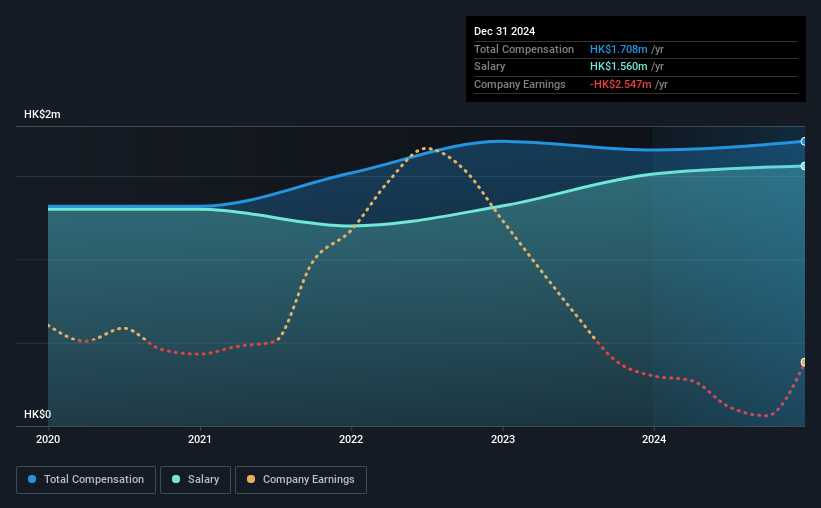Select the 2024 x-axis label

(654, 439)
